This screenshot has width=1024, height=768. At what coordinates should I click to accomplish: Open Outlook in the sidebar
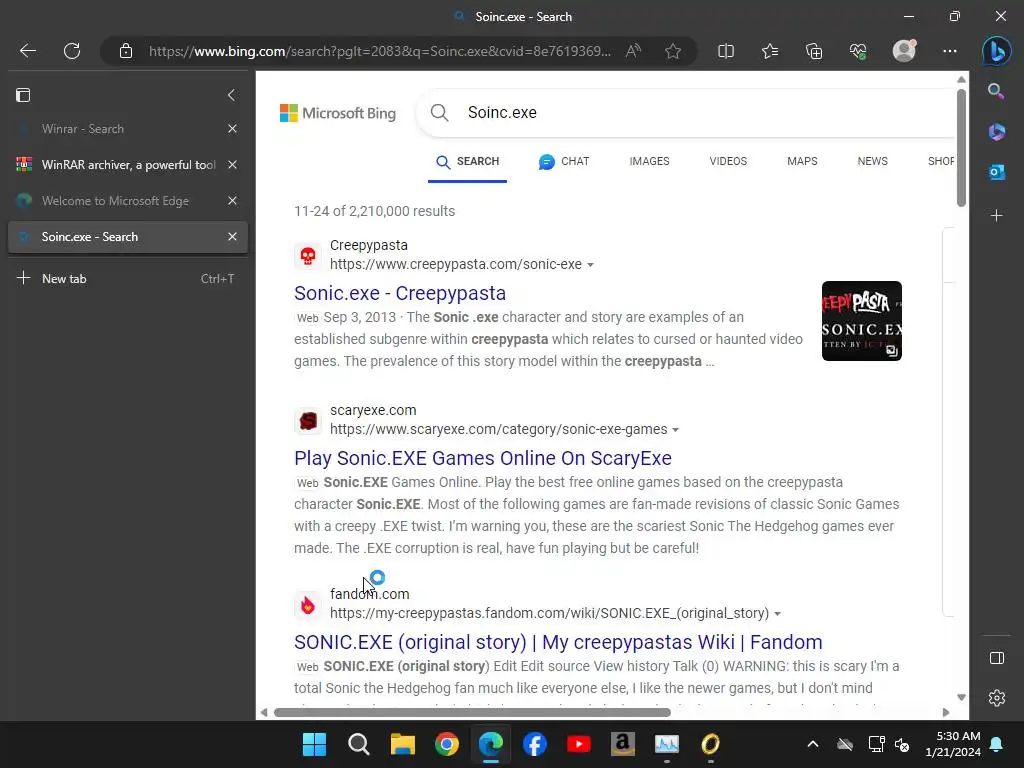[996, 172]
